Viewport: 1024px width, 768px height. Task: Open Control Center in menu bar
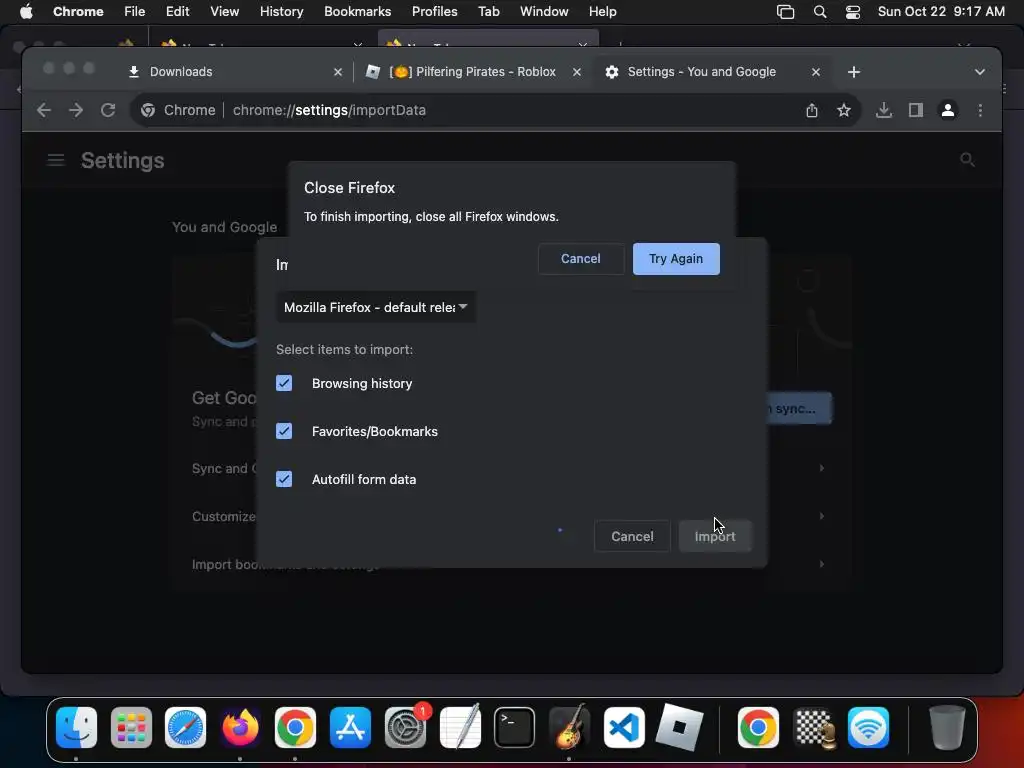click(852, 12)
